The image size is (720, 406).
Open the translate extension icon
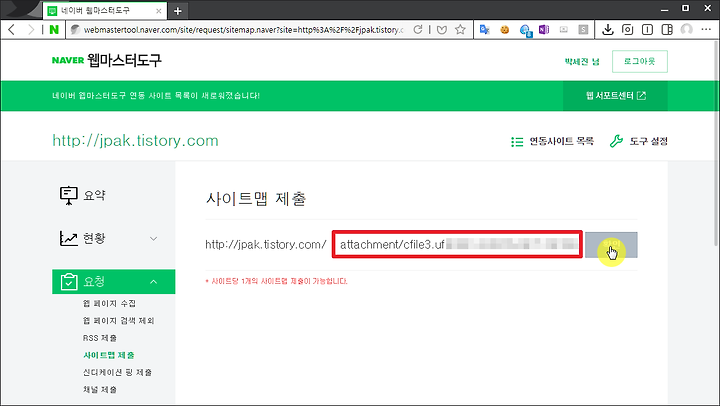pyautogui.click(x=484, y=30)
